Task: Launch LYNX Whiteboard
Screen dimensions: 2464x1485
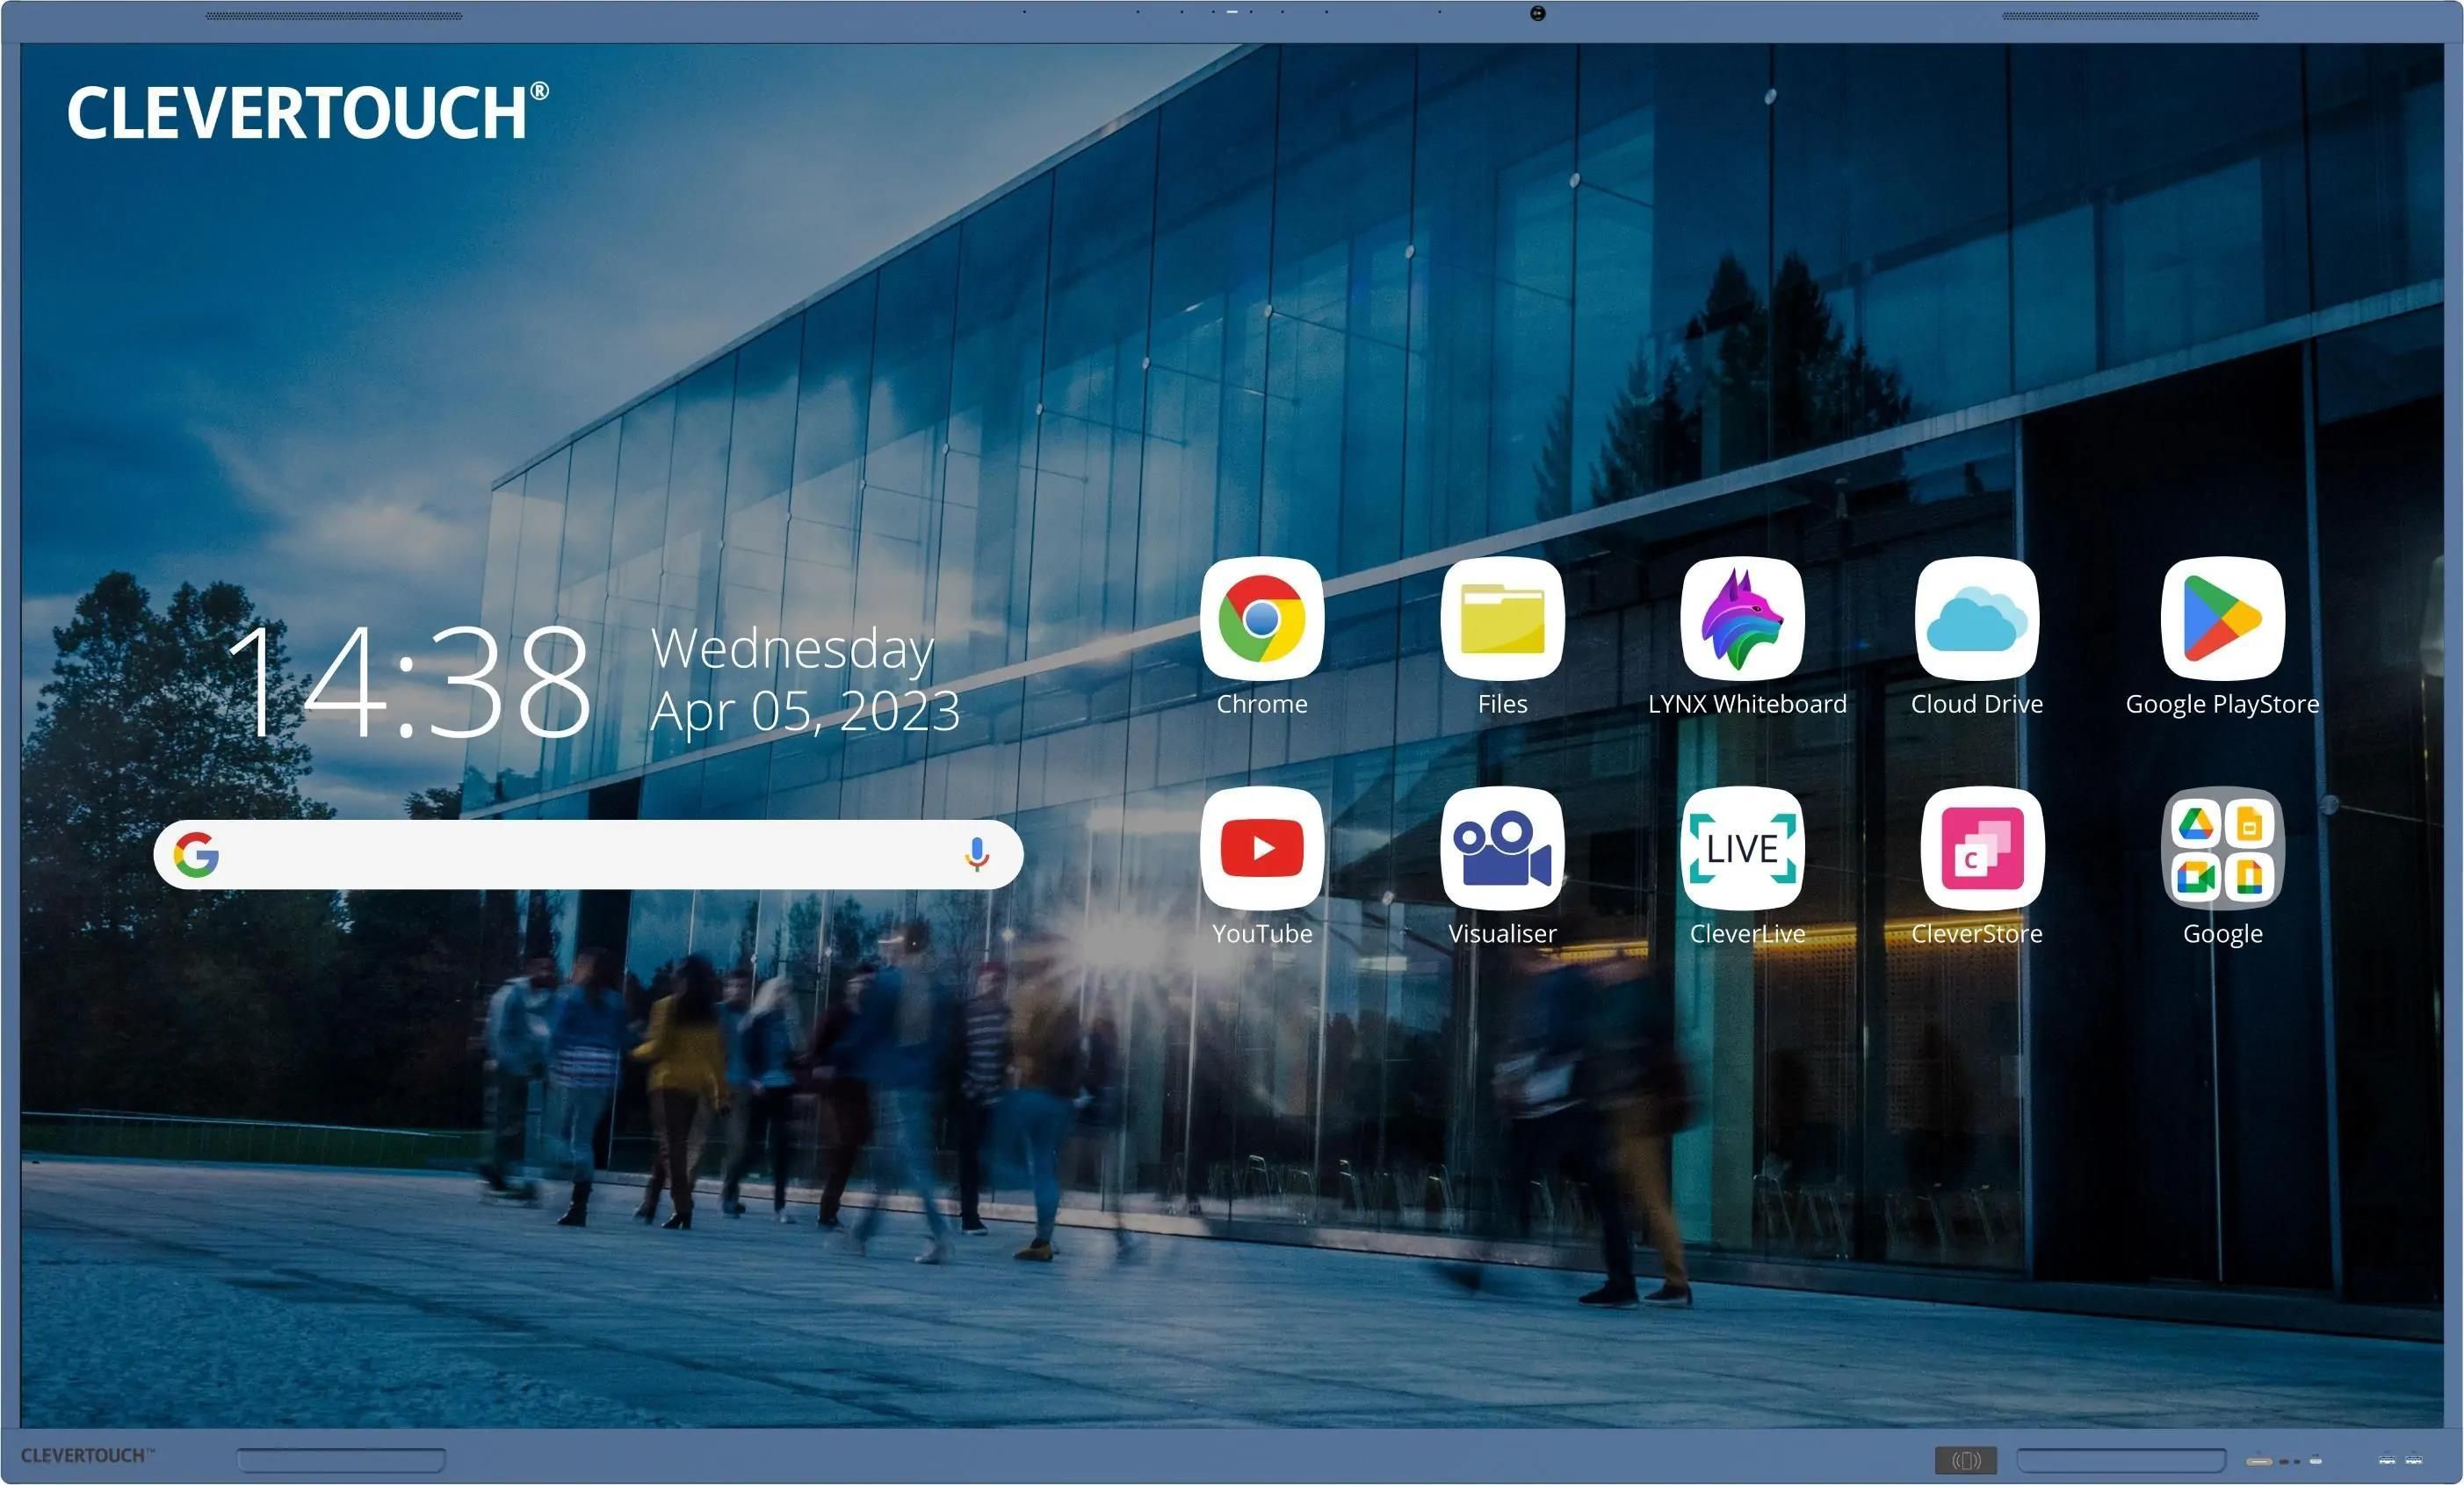Action: coord(1743,619)
